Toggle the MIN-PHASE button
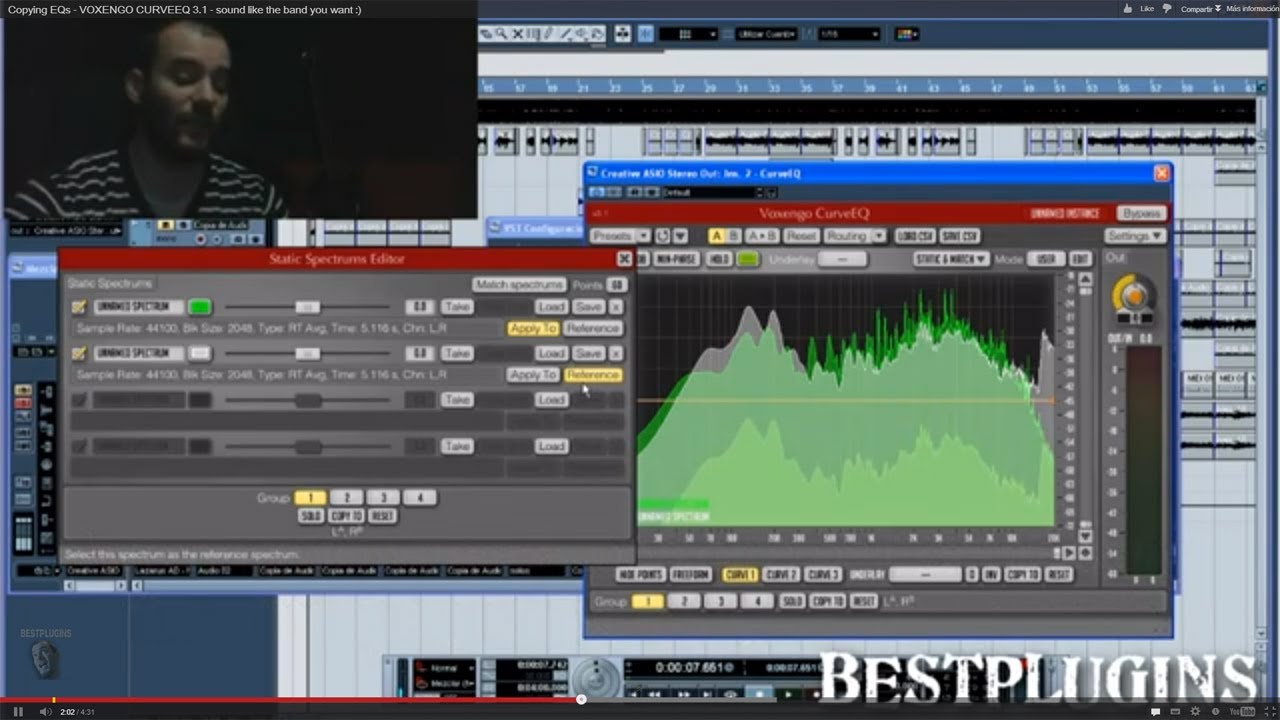1280x720 pixels. tap(678, 259)
